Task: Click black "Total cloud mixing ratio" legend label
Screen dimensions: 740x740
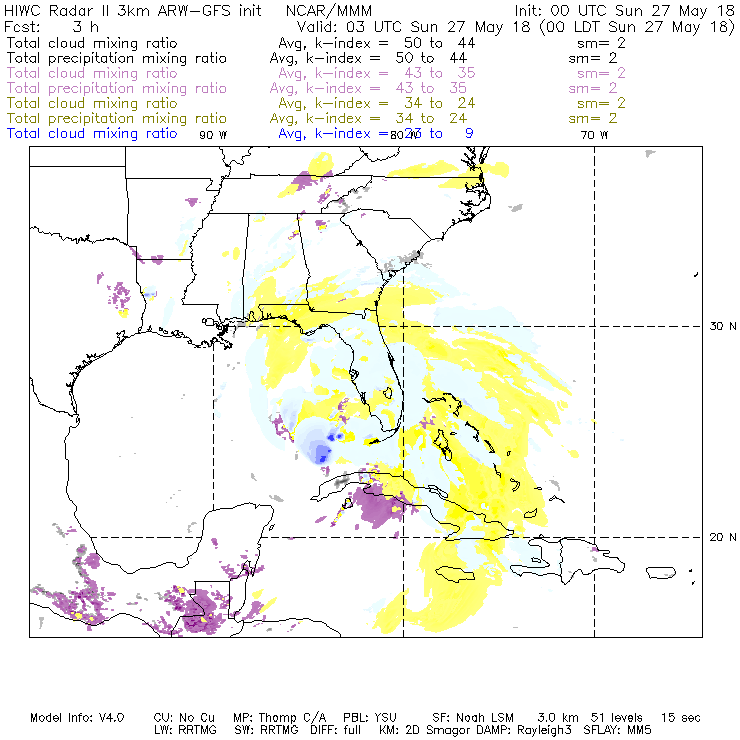Action: [x=92, y=43]
